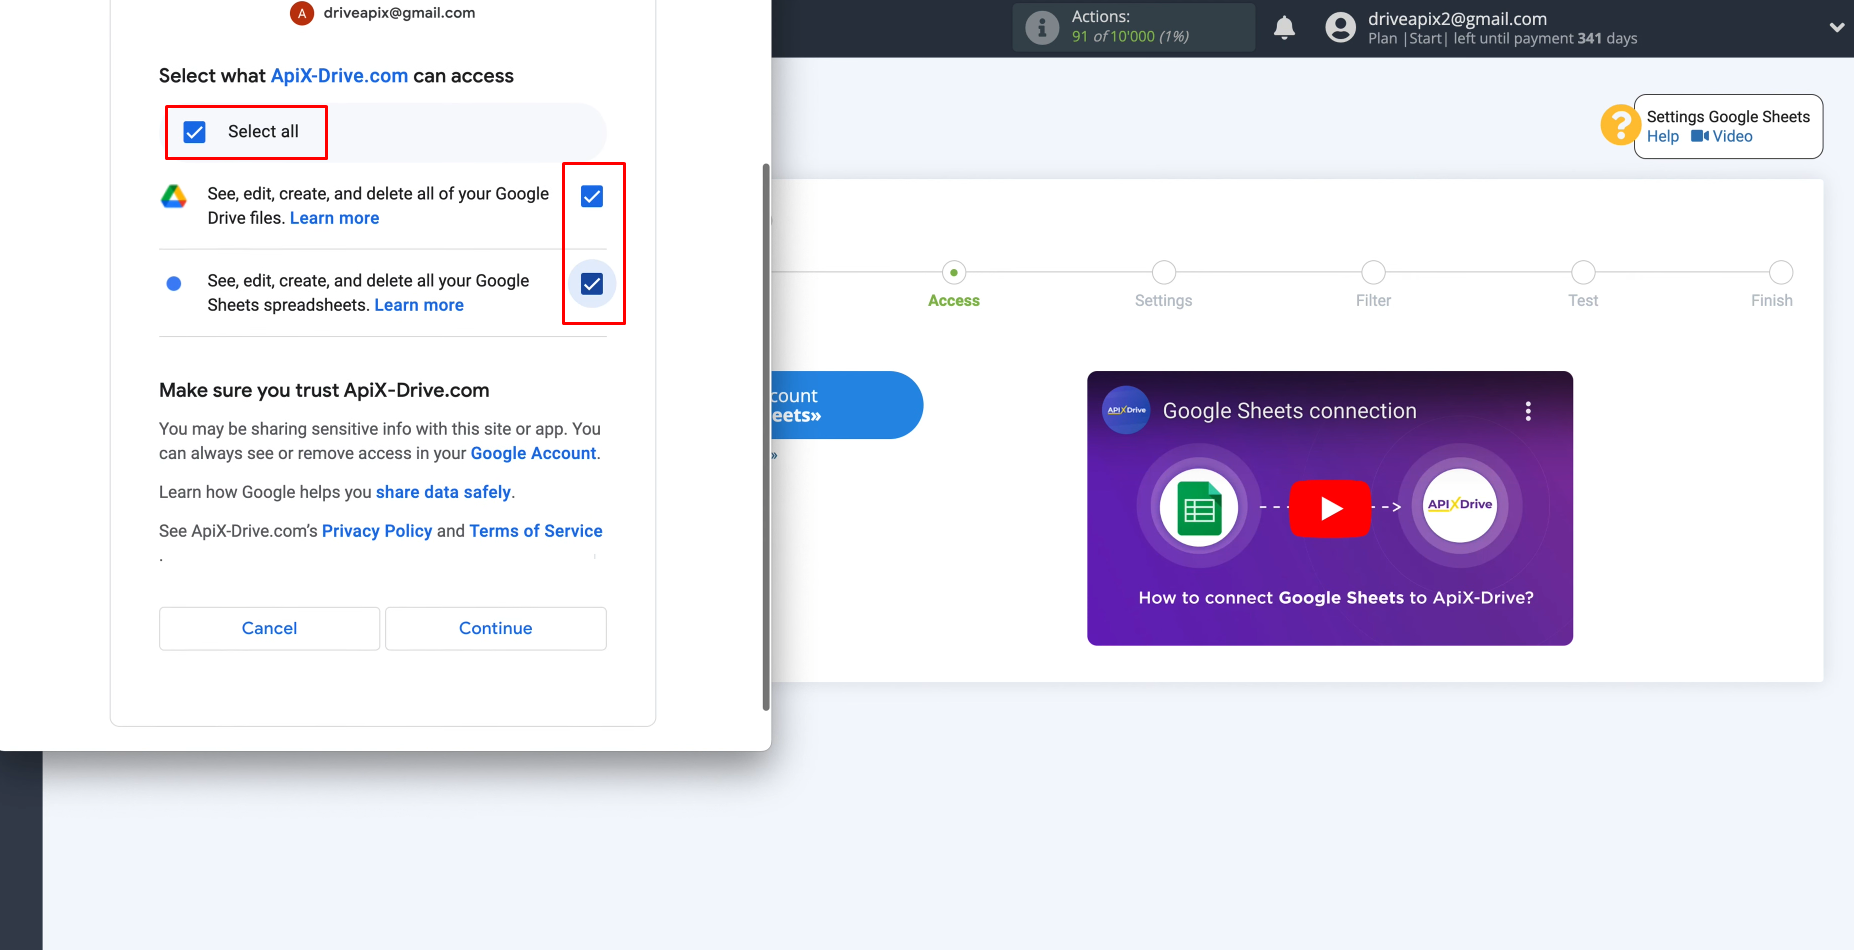Image resolution: width=1854 pixels, height=950 pixels.
Task: Click the Google Sheets blue dot icon
Action: point(173,283)
